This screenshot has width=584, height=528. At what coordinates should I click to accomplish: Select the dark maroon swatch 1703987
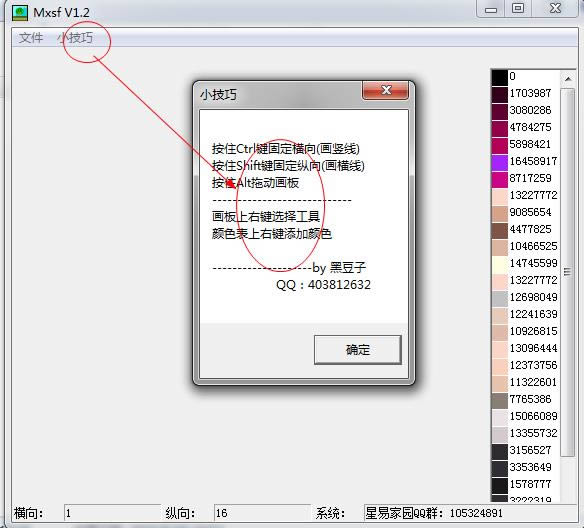[x=499, y=94]
